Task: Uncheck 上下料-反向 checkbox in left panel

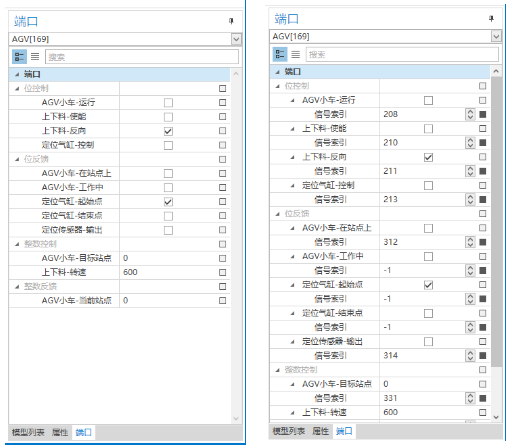Action: 168,131
